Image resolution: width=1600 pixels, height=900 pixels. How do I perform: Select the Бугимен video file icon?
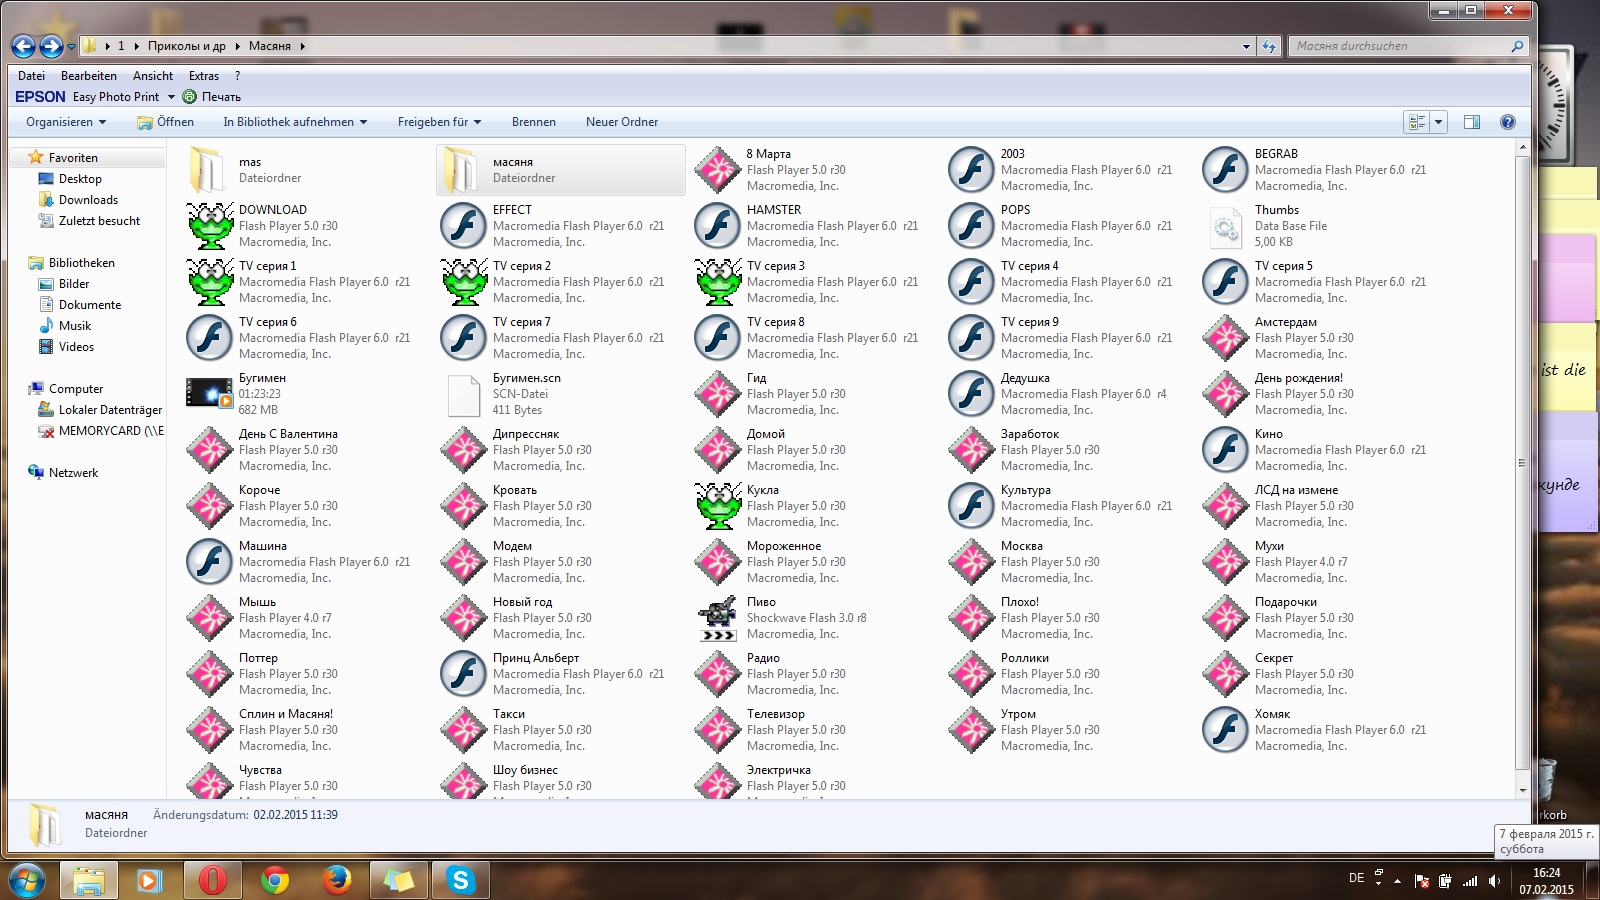210,394
